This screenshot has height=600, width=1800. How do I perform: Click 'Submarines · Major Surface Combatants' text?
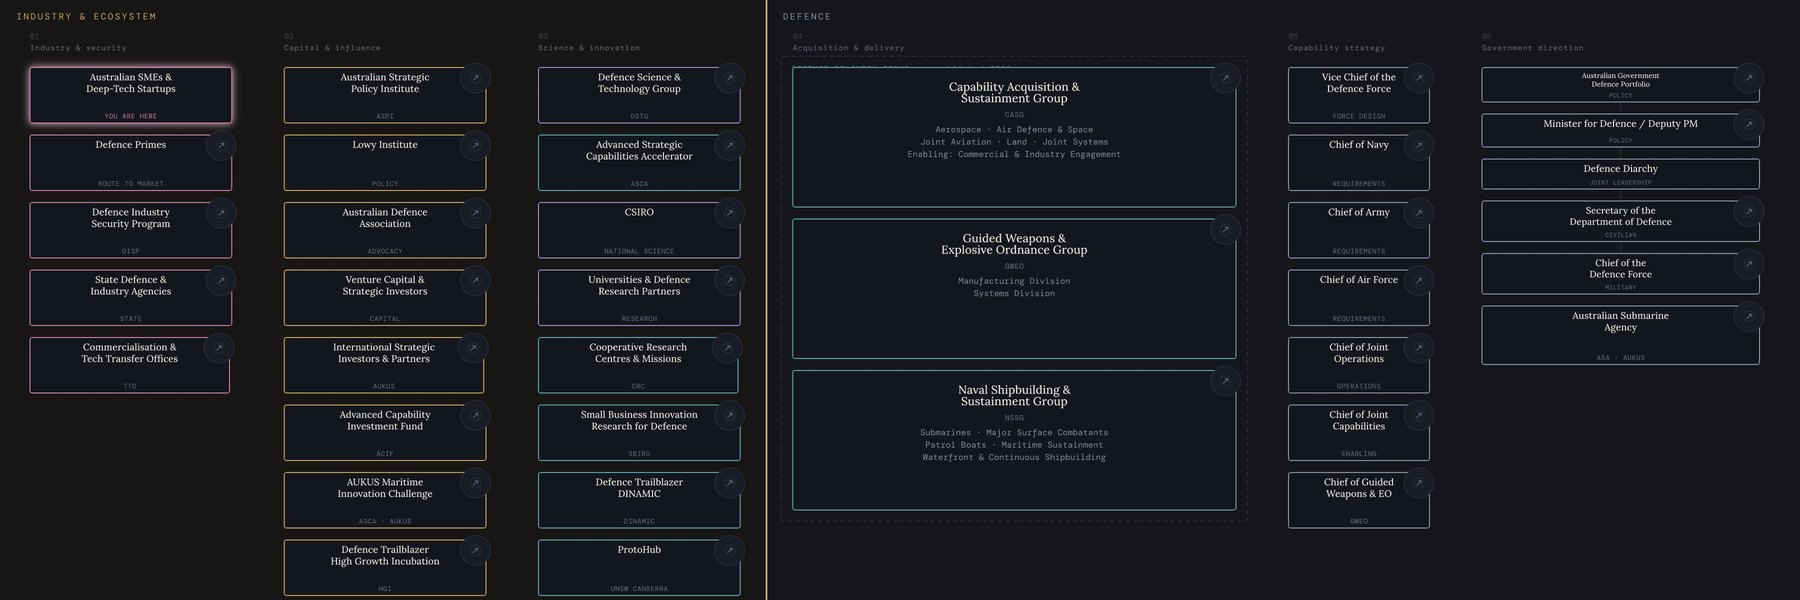(x=1014, y=433)
